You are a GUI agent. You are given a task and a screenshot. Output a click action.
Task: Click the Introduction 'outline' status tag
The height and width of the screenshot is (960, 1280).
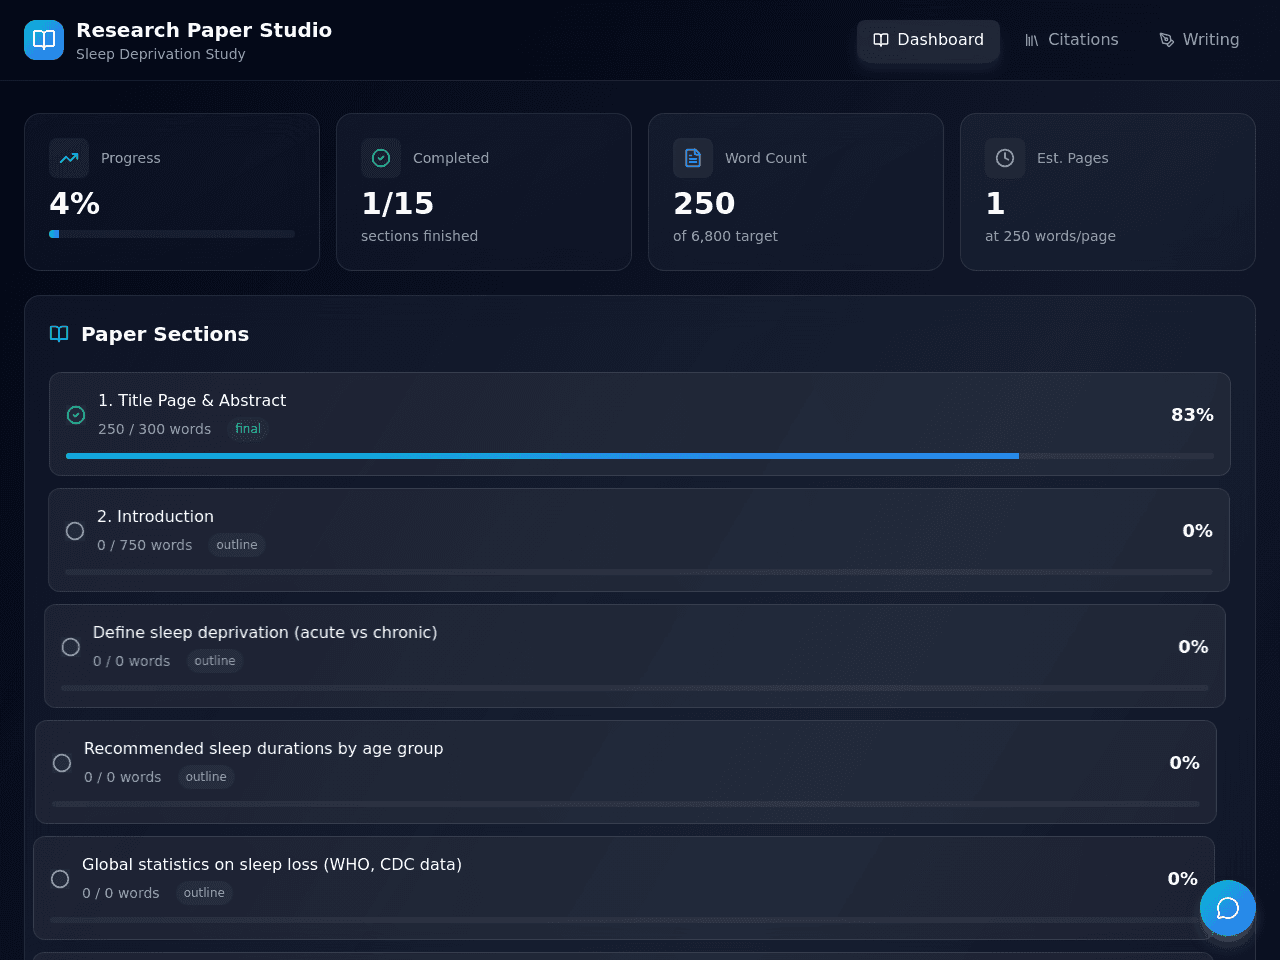237,545
